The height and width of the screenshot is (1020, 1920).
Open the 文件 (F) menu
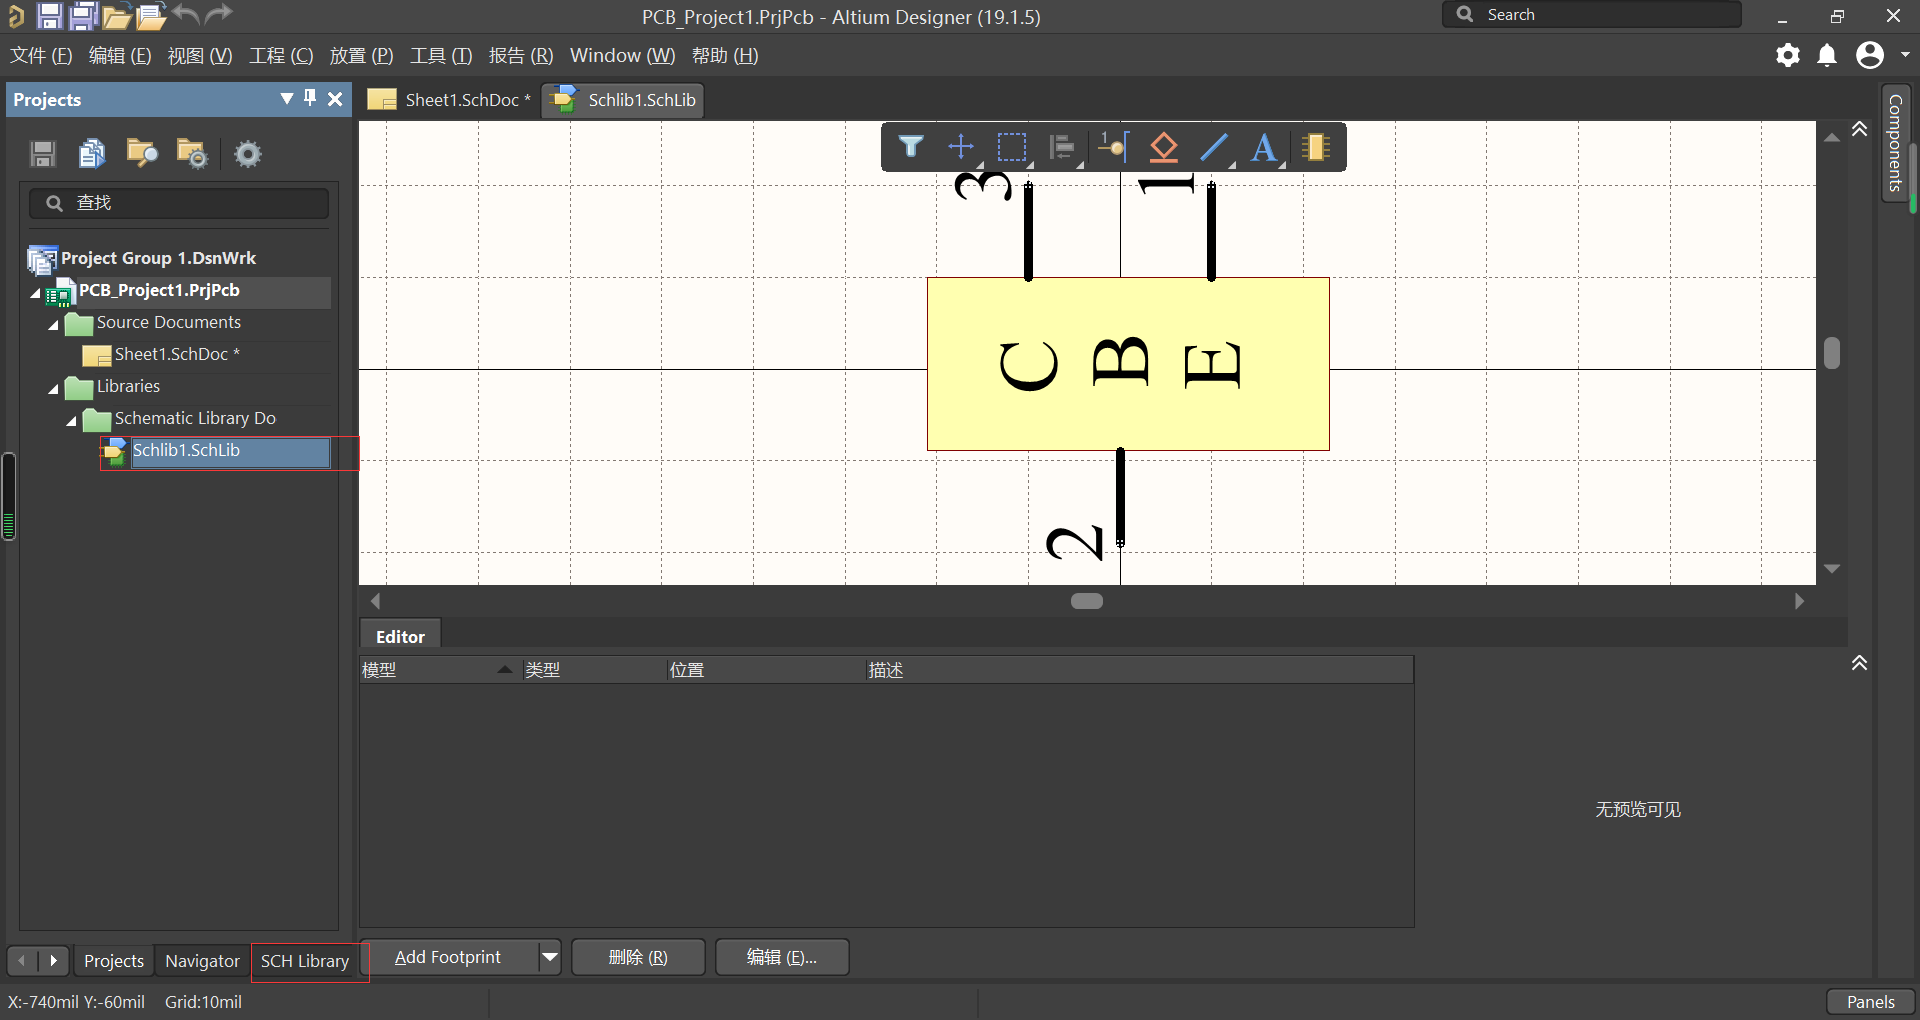41,56
